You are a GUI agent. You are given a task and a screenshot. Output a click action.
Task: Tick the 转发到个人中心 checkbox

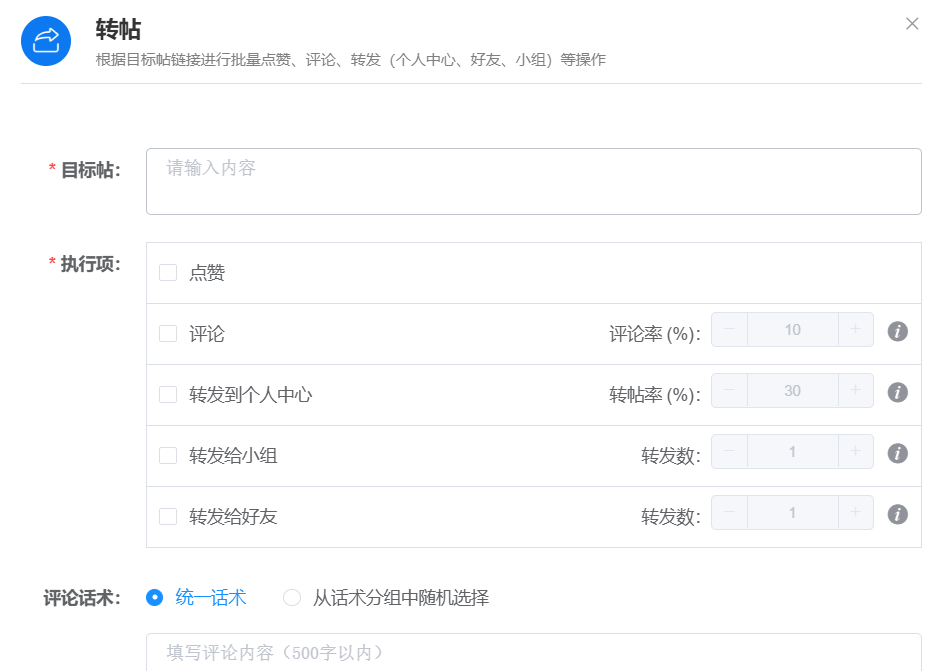[x=168, y=395]
